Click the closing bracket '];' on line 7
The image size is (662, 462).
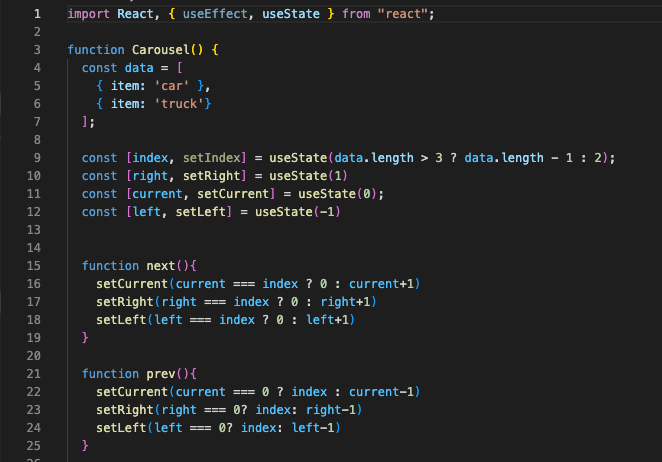click(x=89, y=122)
